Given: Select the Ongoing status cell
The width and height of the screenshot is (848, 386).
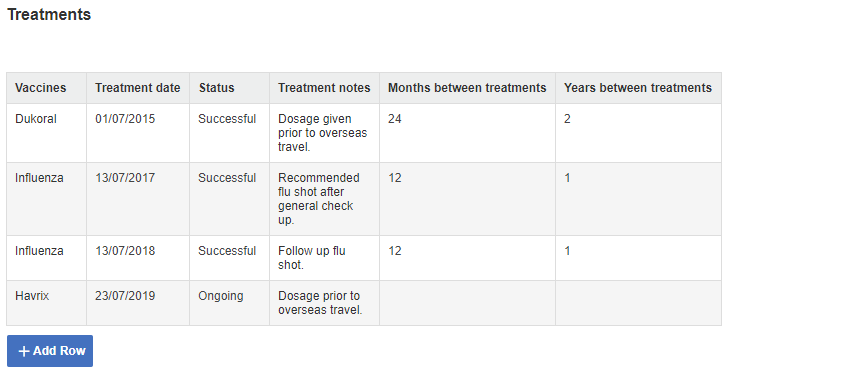Looking at the screenshot, I should pos(229,303).
